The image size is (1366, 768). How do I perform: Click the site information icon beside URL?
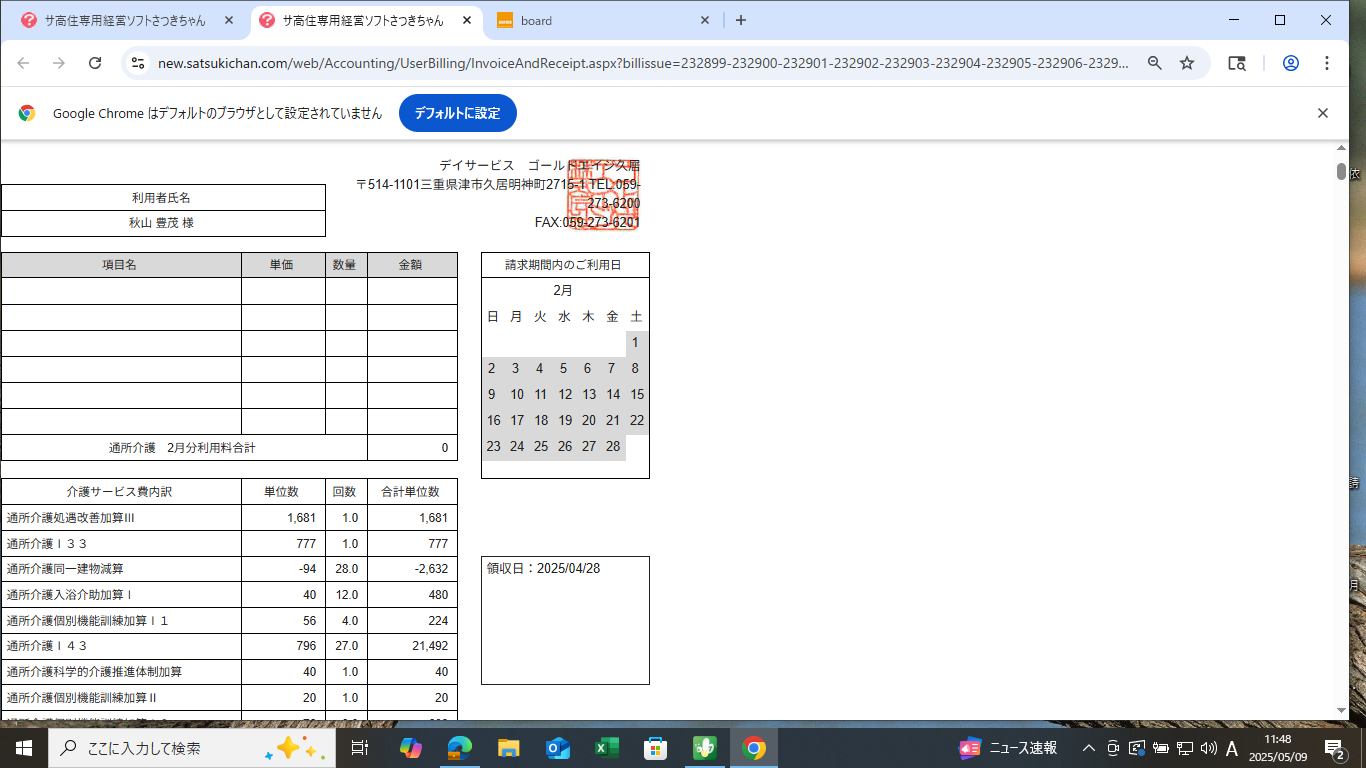139,63
